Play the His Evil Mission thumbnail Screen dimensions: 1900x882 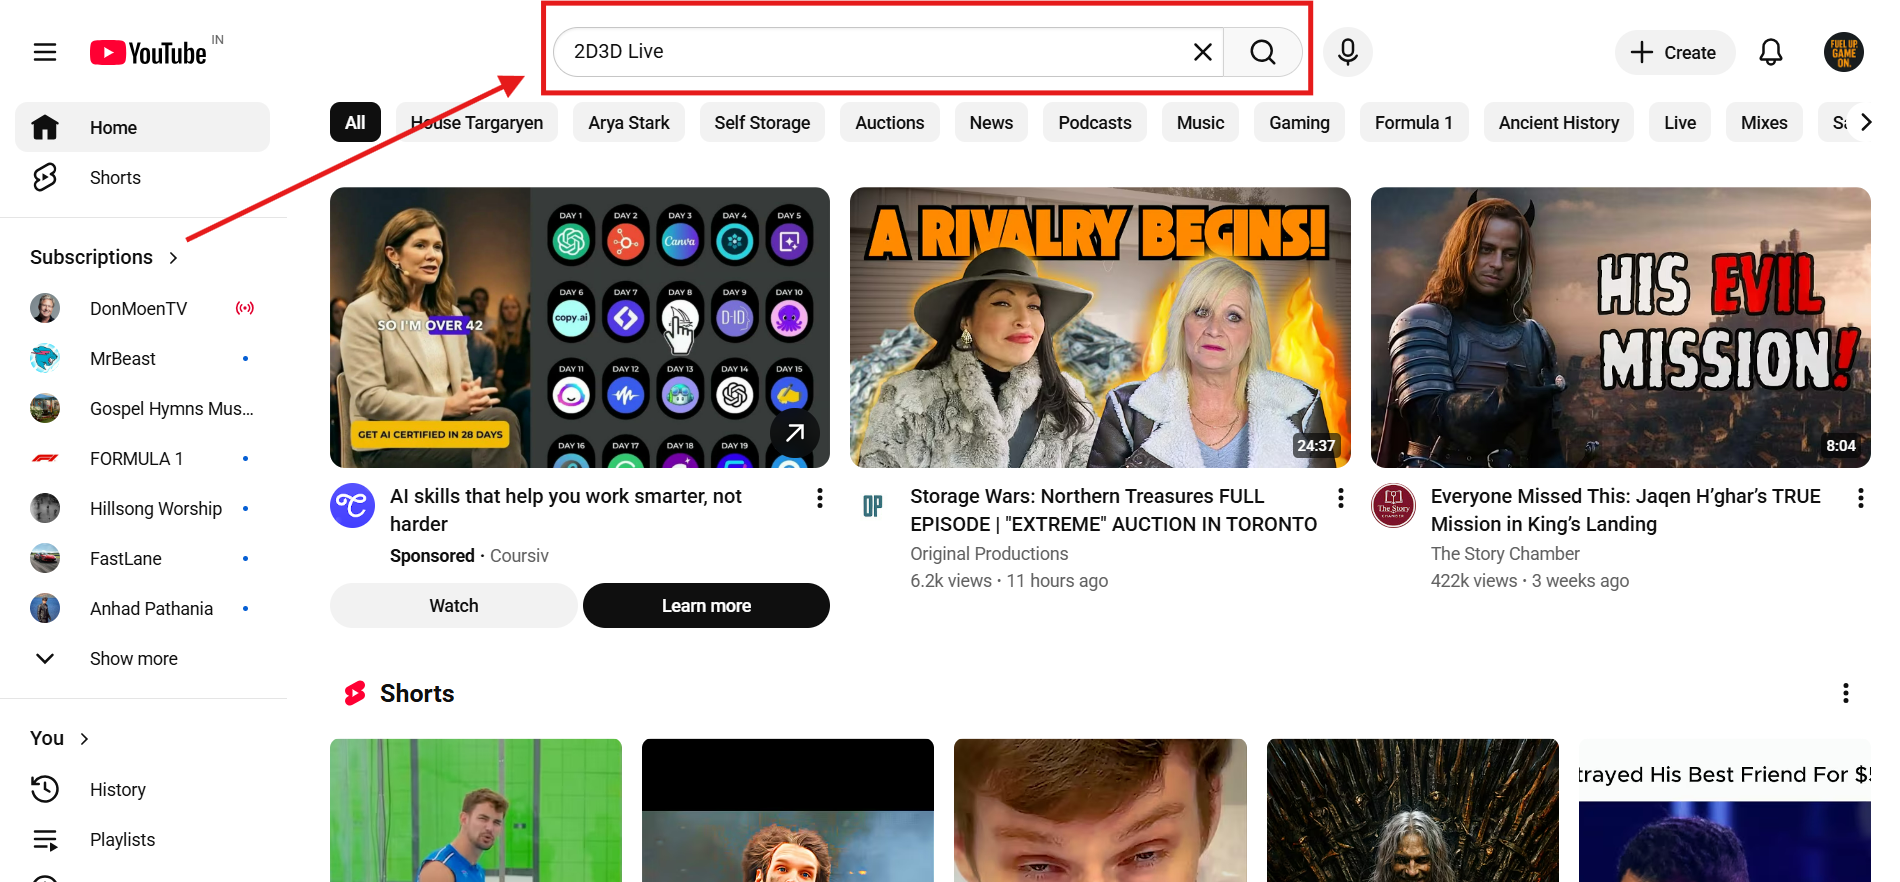tap(1620, 327)
